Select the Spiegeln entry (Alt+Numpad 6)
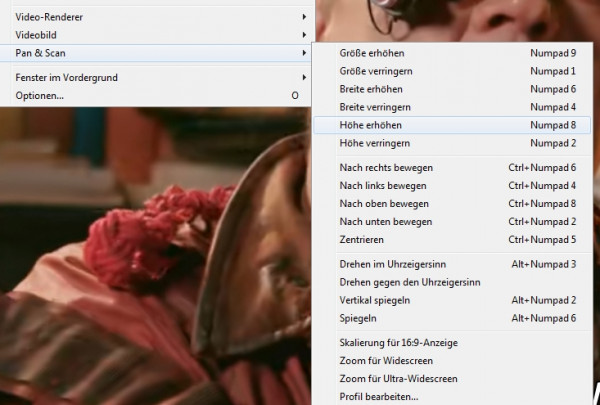Viewport: 600px width, 405px height. pos(452,318)
